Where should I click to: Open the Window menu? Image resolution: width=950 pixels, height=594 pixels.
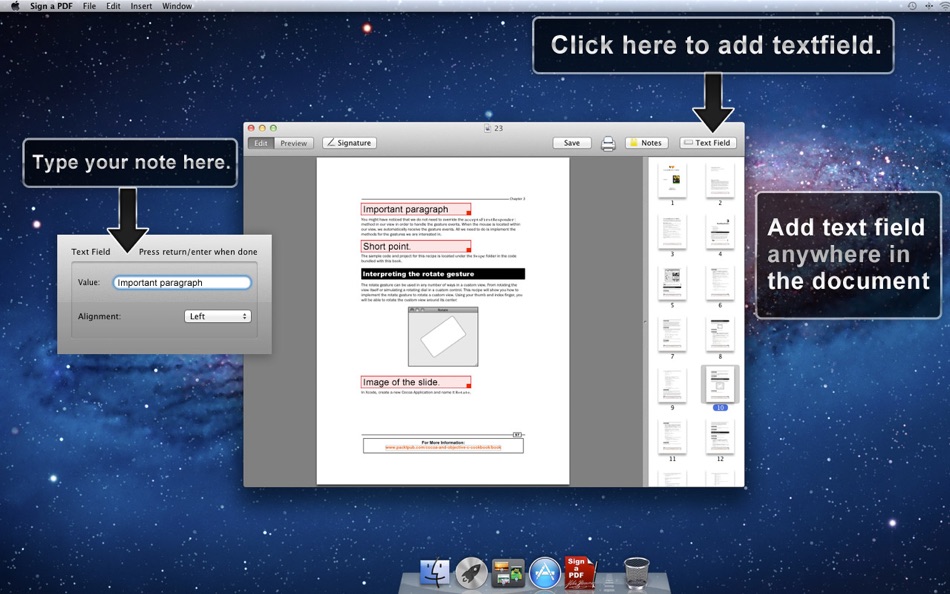[177, 6]
